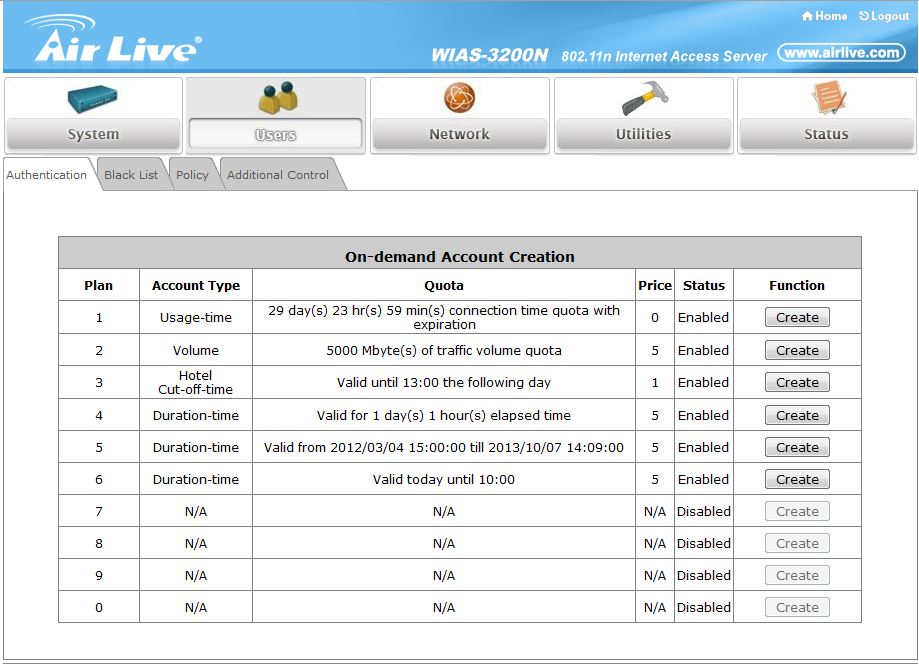Select the Additional Control tab
The width and height of the screenshot is (919, 664).
278,175
